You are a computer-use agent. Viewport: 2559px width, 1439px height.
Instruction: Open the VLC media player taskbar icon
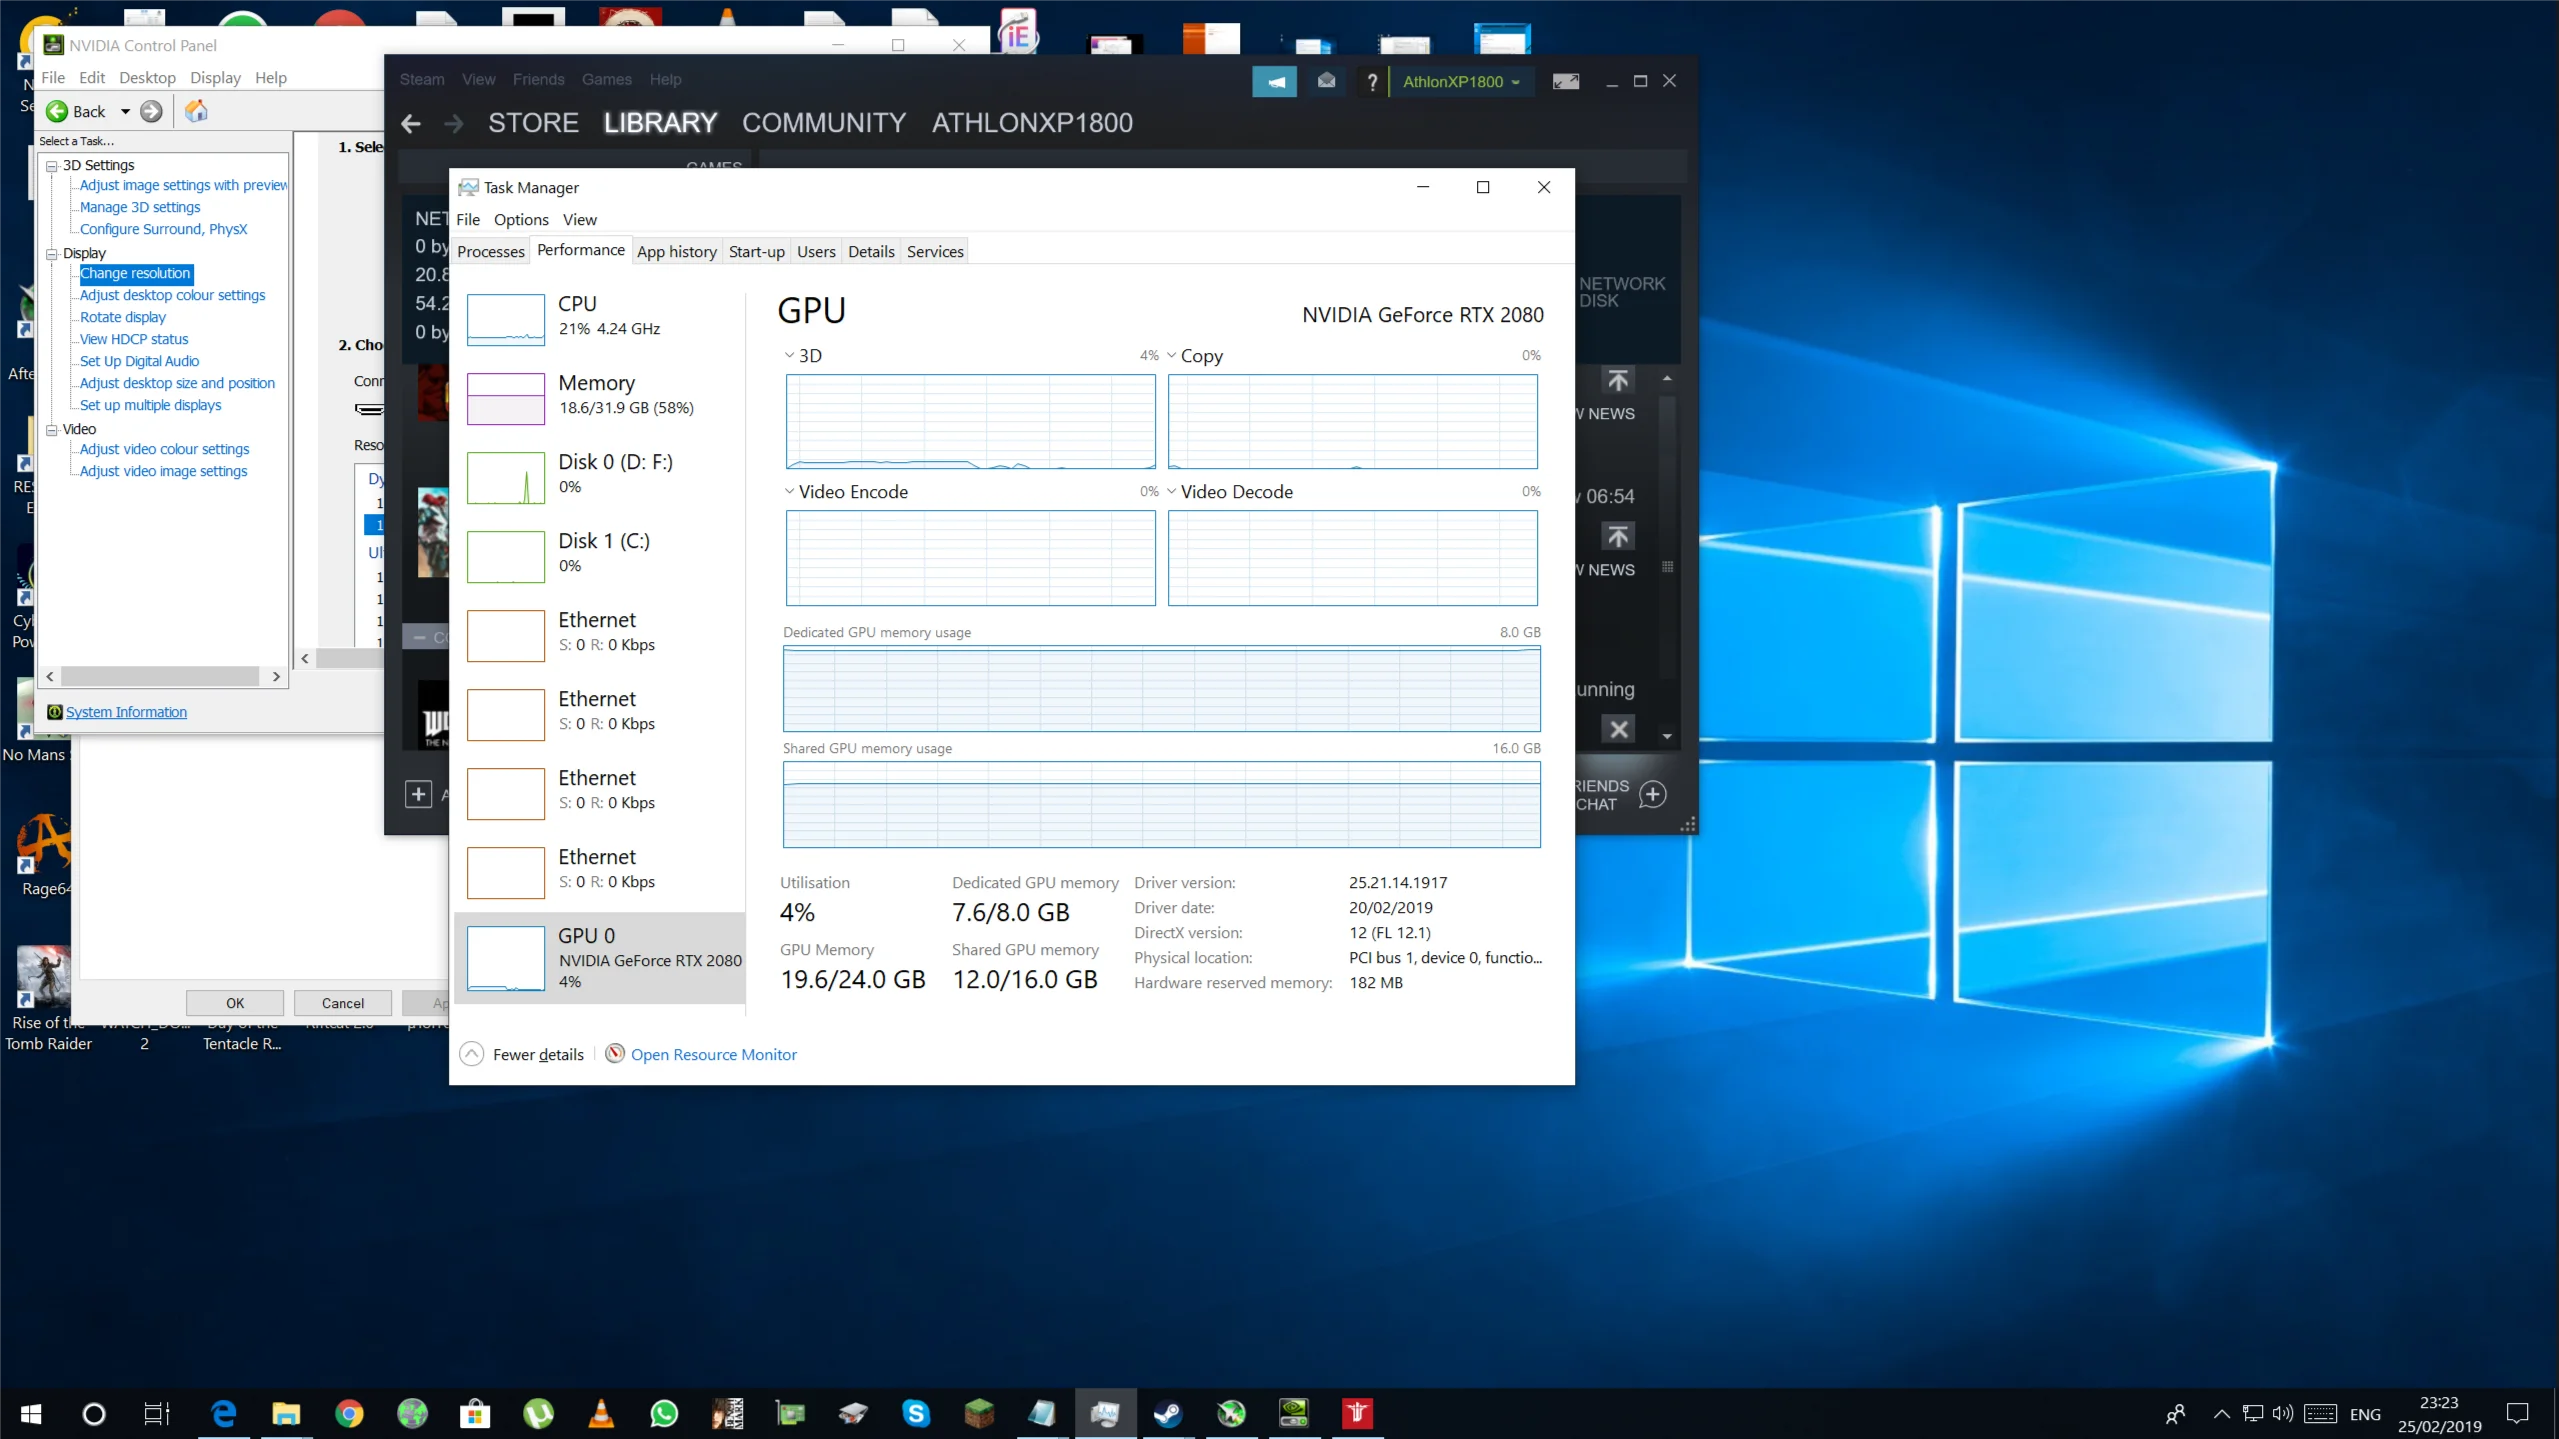(x=601, y=1413)
